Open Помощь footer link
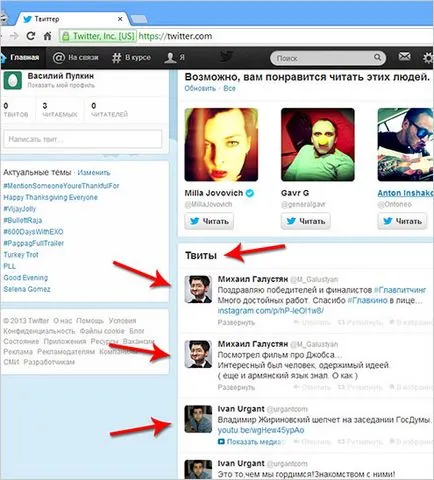434x480 pixels. (x=90, y=321)
